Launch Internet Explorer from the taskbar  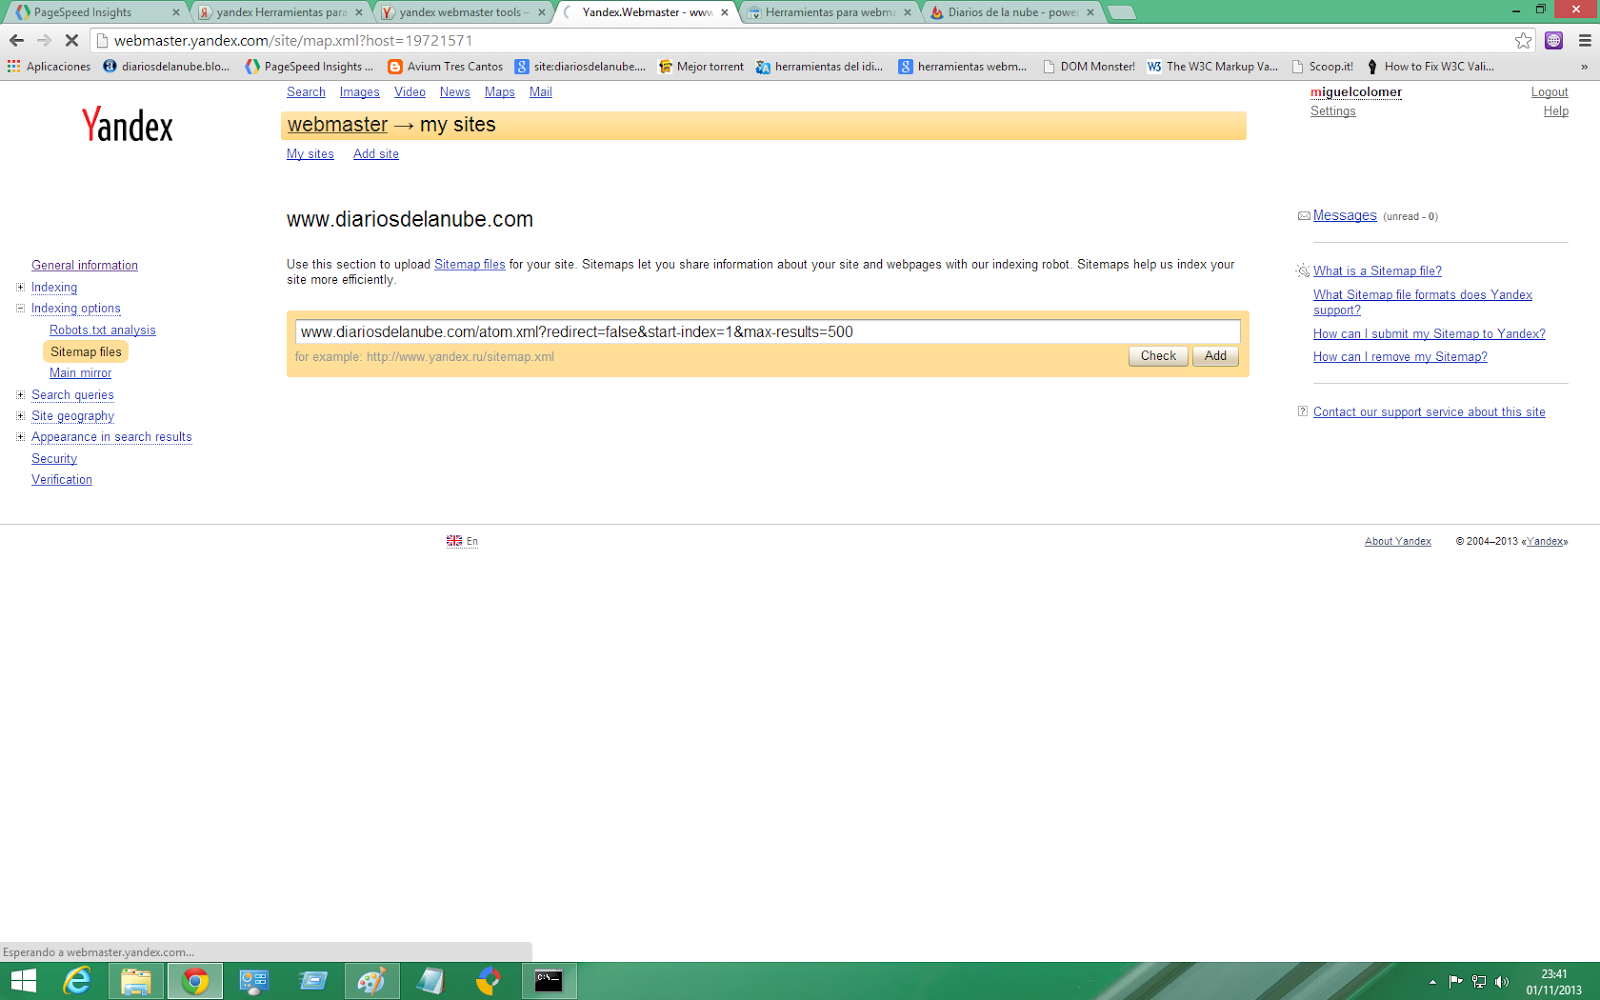click(x=77, y=981)
